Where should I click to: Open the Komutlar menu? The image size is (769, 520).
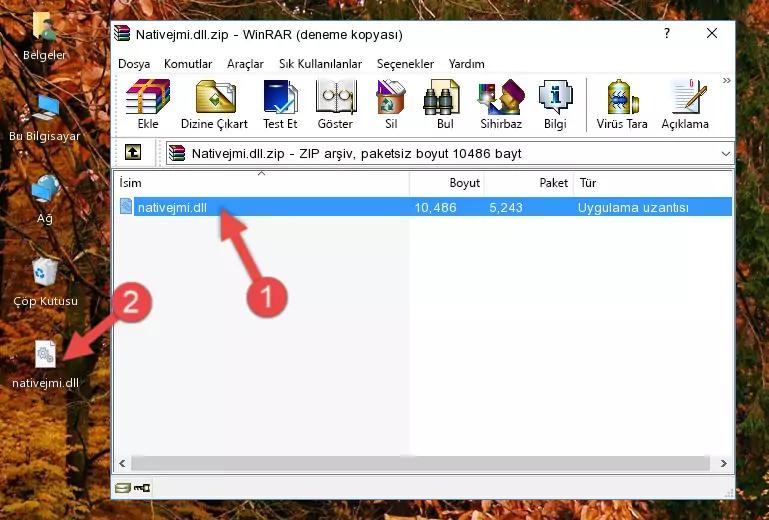188,64
